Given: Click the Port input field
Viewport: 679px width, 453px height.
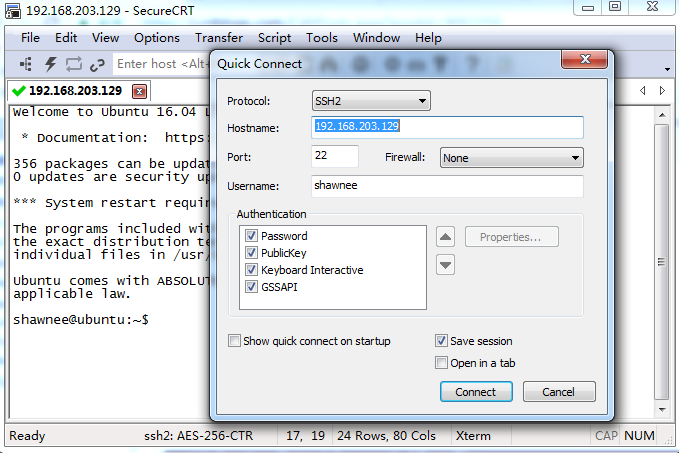Looking at the screenshot, I should 334,156.
